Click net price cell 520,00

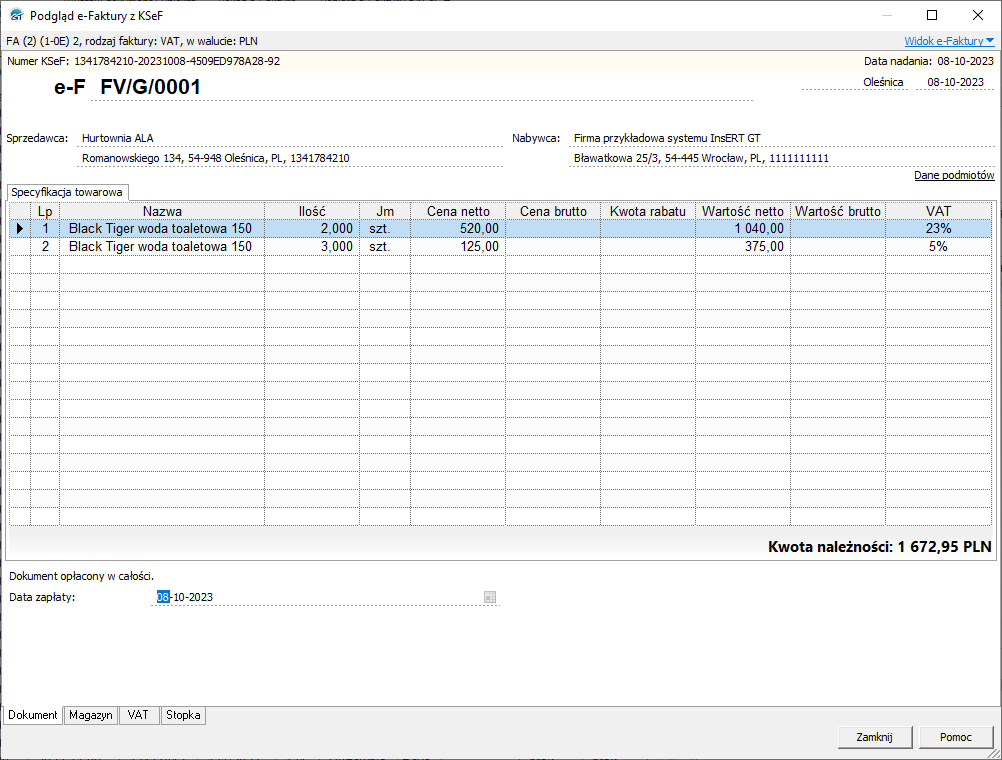coord(458,228)
